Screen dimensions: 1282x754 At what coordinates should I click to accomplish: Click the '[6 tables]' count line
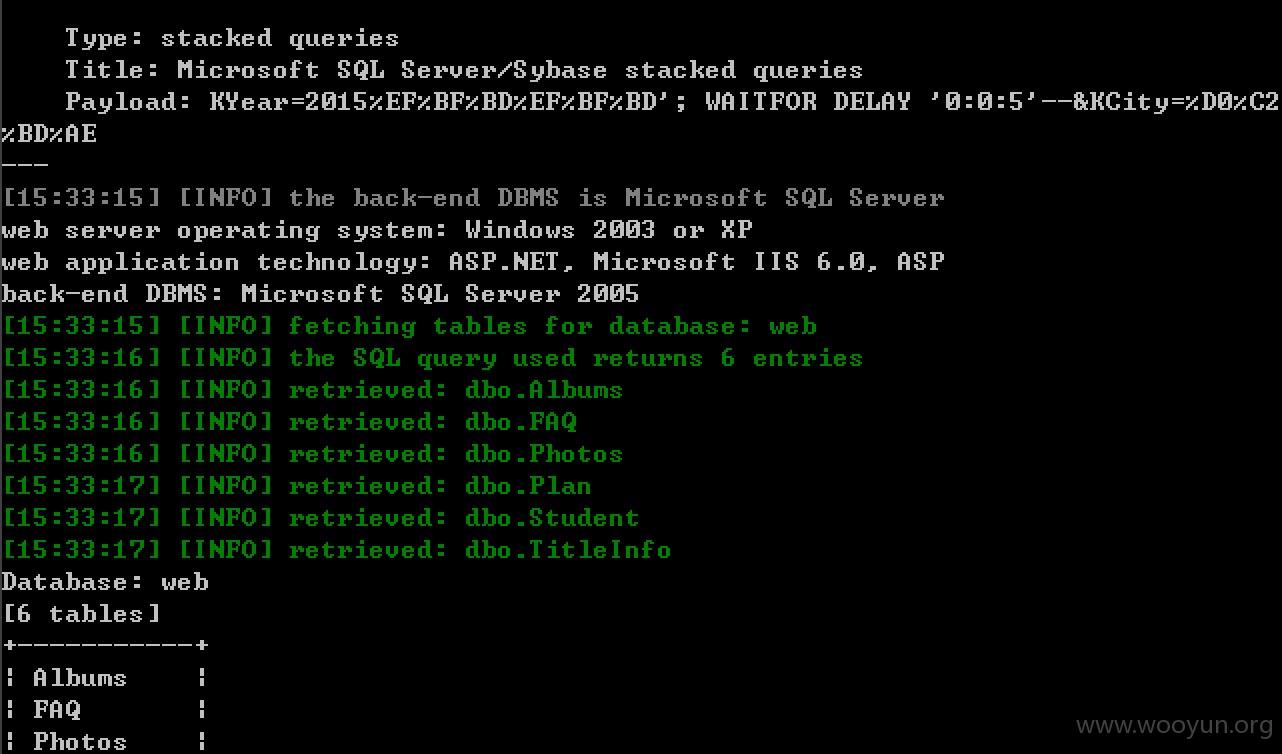(81, 614)
